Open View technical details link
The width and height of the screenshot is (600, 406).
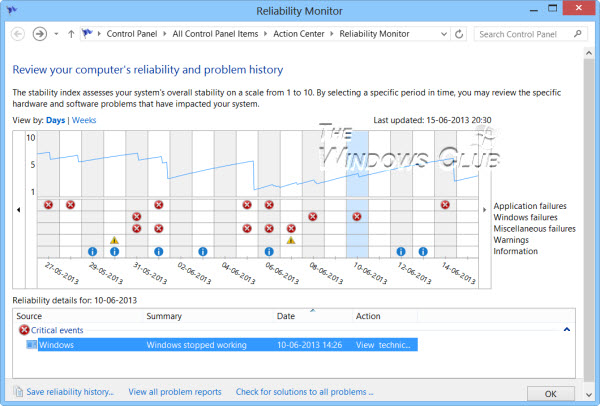(x=383, y=345)
